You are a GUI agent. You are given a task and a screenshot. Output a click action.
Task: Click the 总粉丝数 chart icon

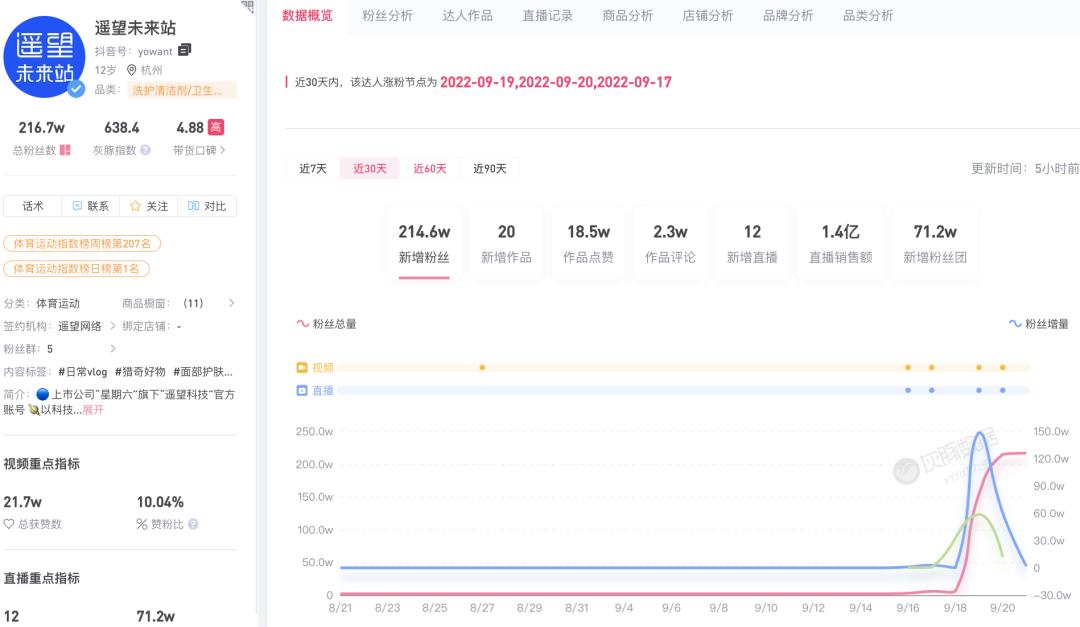tap(66, 150)
